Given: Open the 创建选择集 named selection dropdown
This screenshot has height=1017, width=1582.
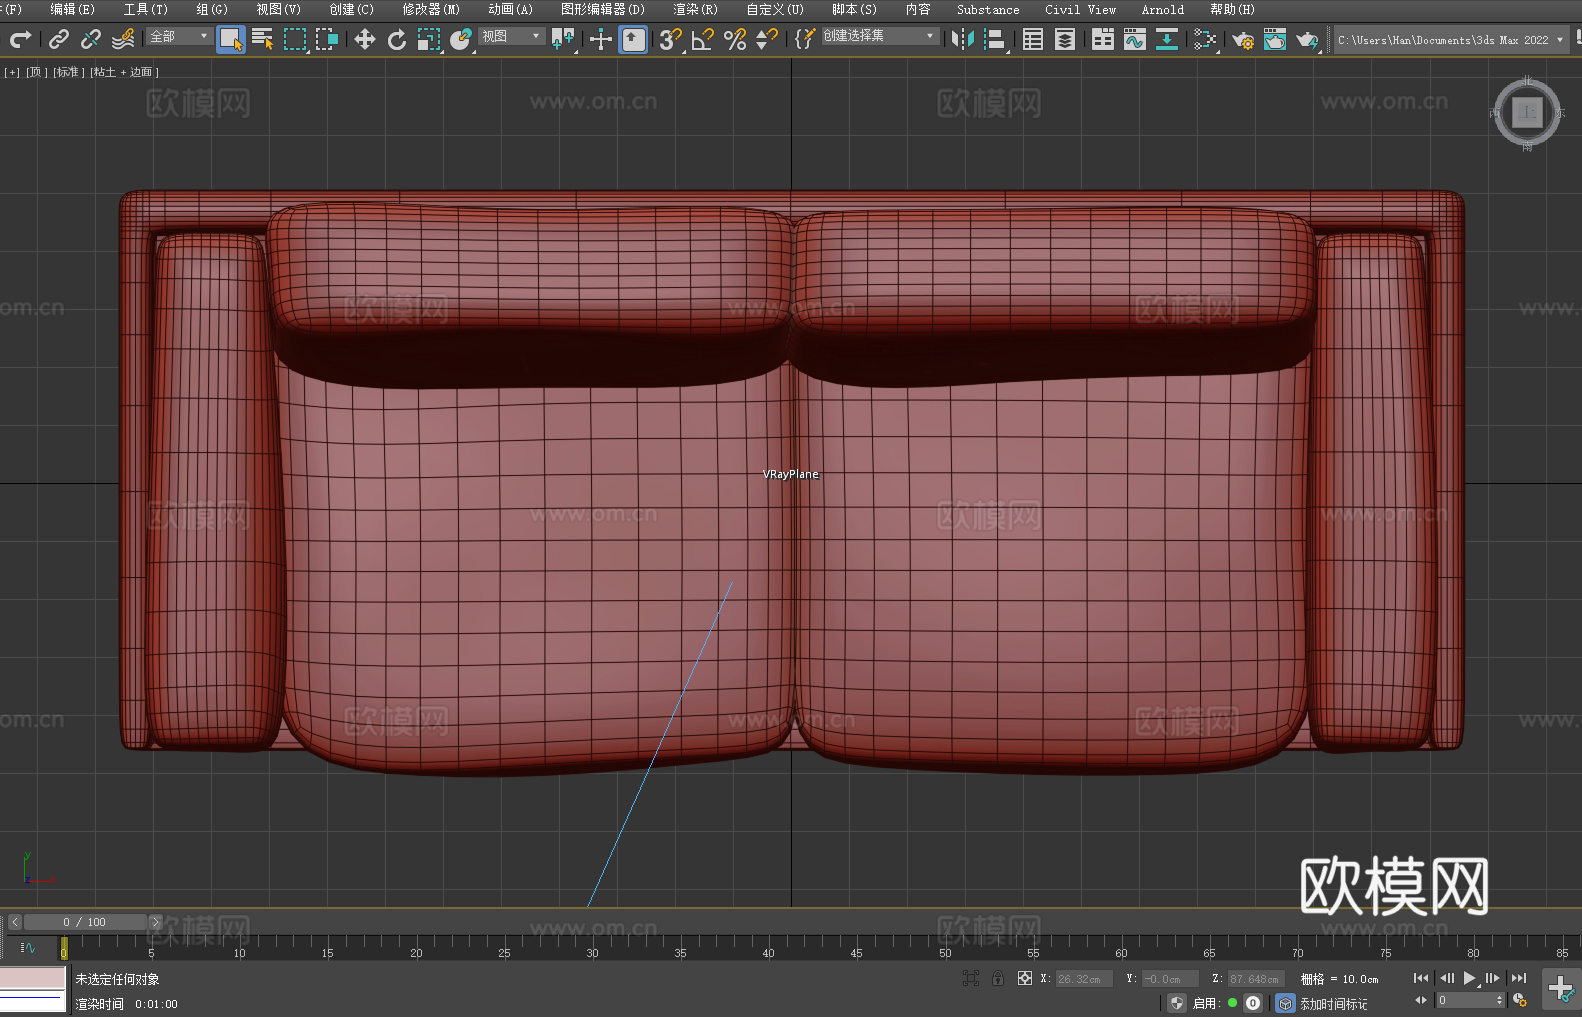Looking at the screenshot, I should pos(880,36).
